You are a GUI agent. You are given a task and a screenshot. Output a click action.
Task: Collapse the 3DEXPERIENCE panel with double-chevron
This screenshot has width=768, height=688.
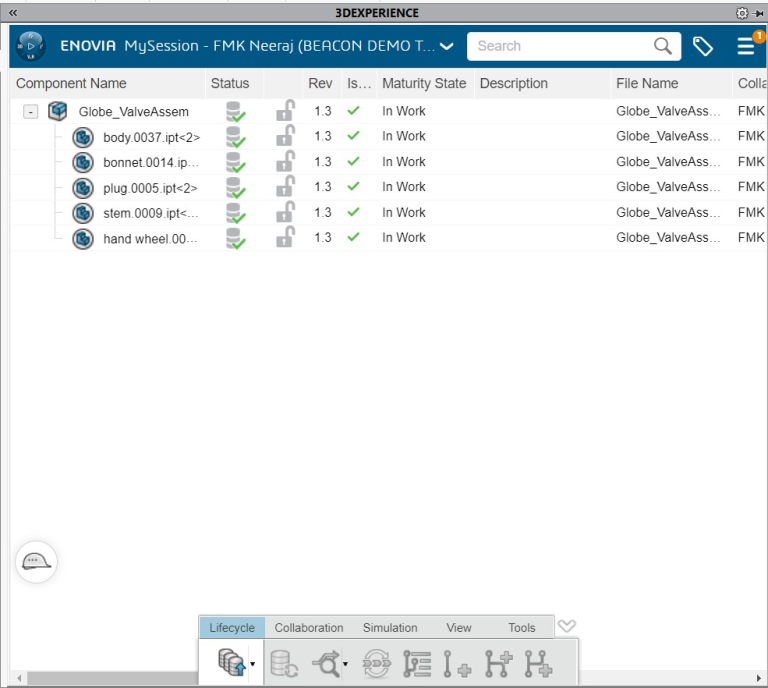click(x=13, y=13)
